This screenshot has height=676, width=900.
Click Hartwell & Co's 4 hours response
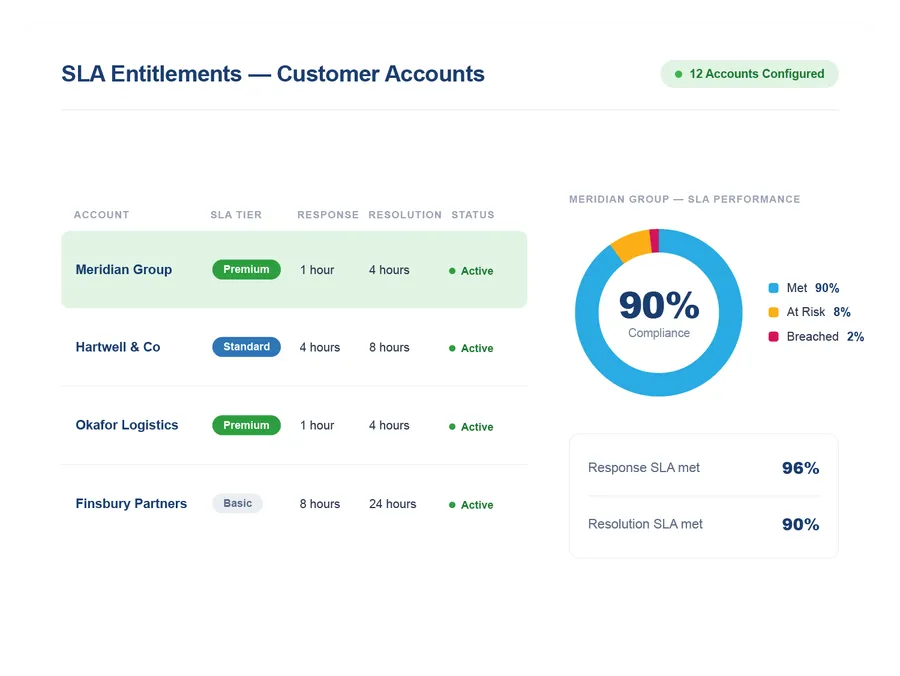320,347
